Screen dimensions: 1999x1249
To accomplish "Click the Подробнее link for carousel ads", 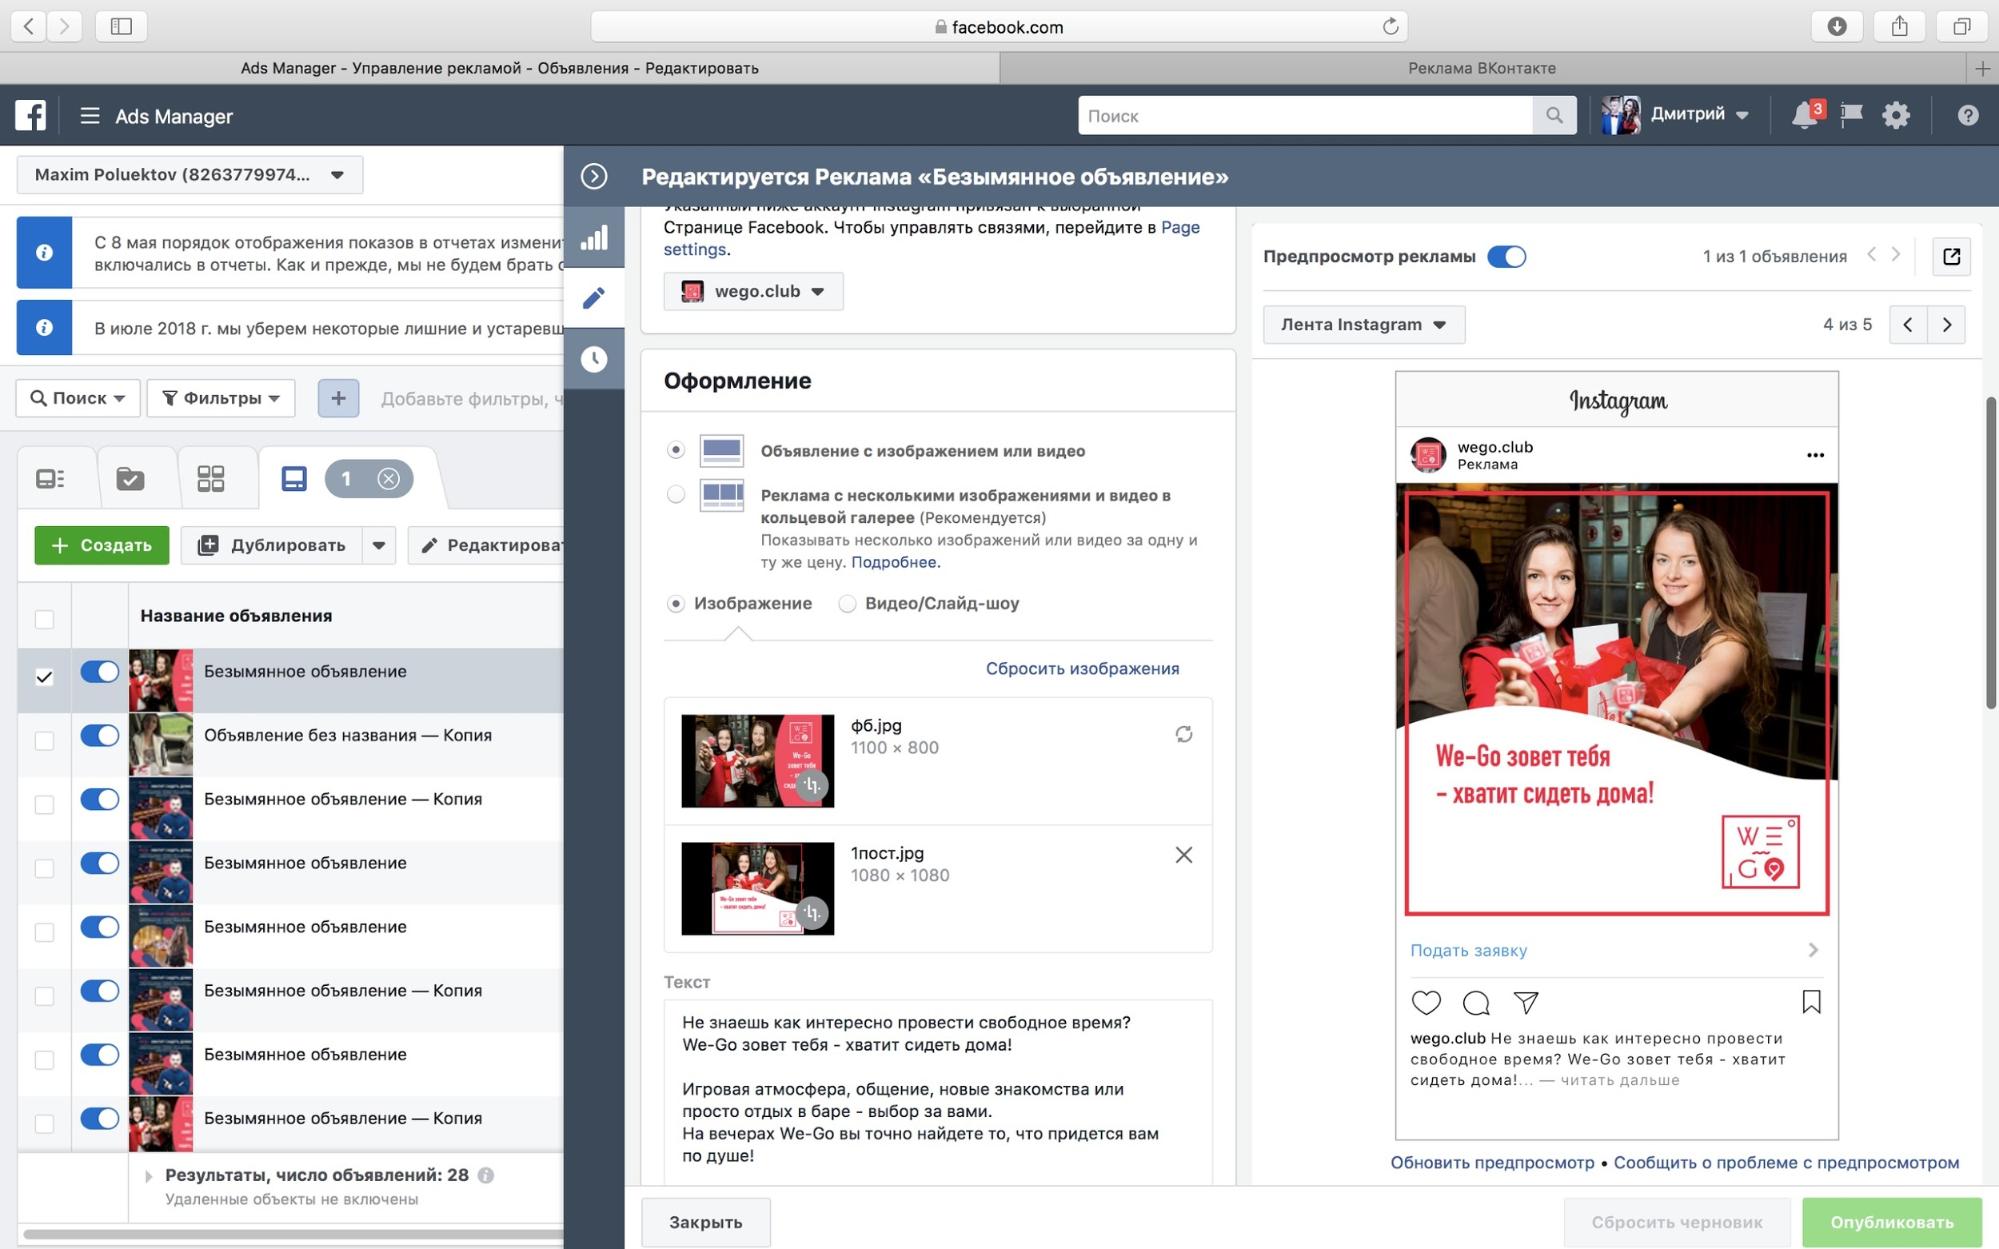I will pyautogui.click(x=893, y=563).
